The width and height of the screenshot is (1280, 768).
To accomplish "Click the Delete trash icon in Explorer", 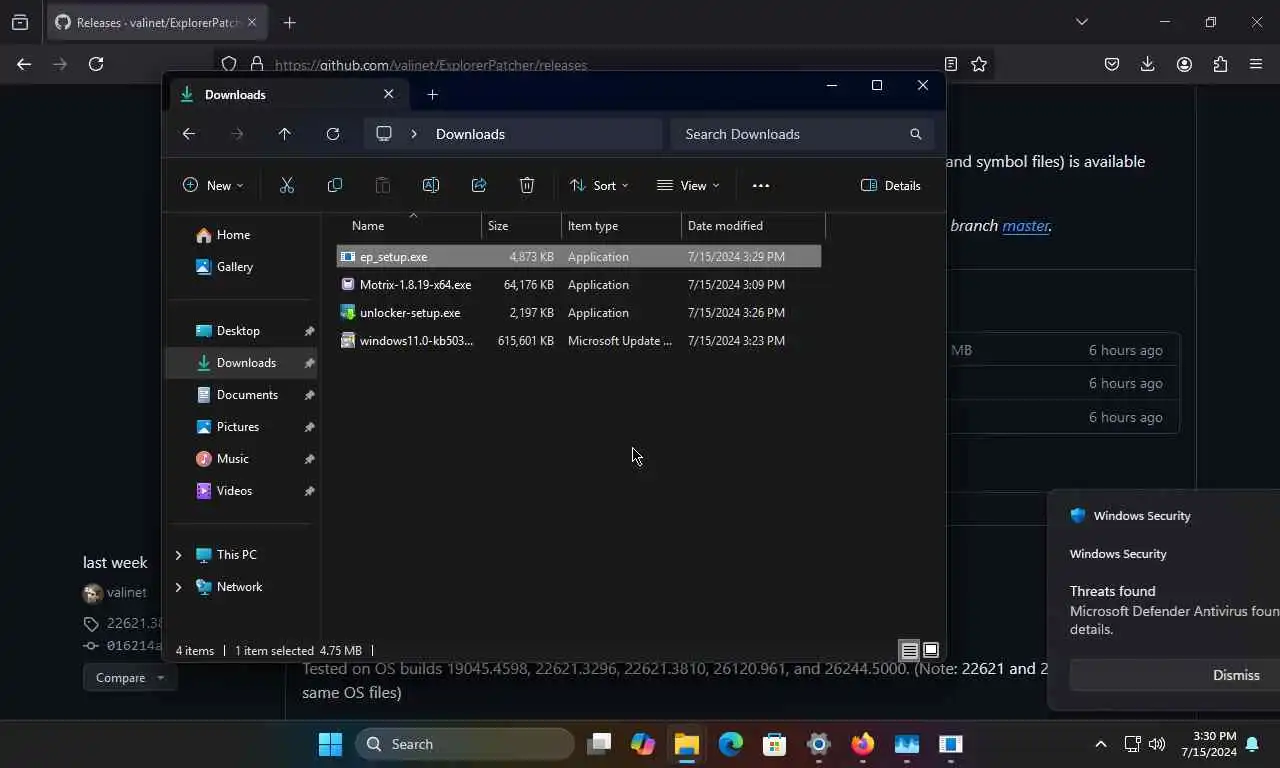I will pos(527,185).
